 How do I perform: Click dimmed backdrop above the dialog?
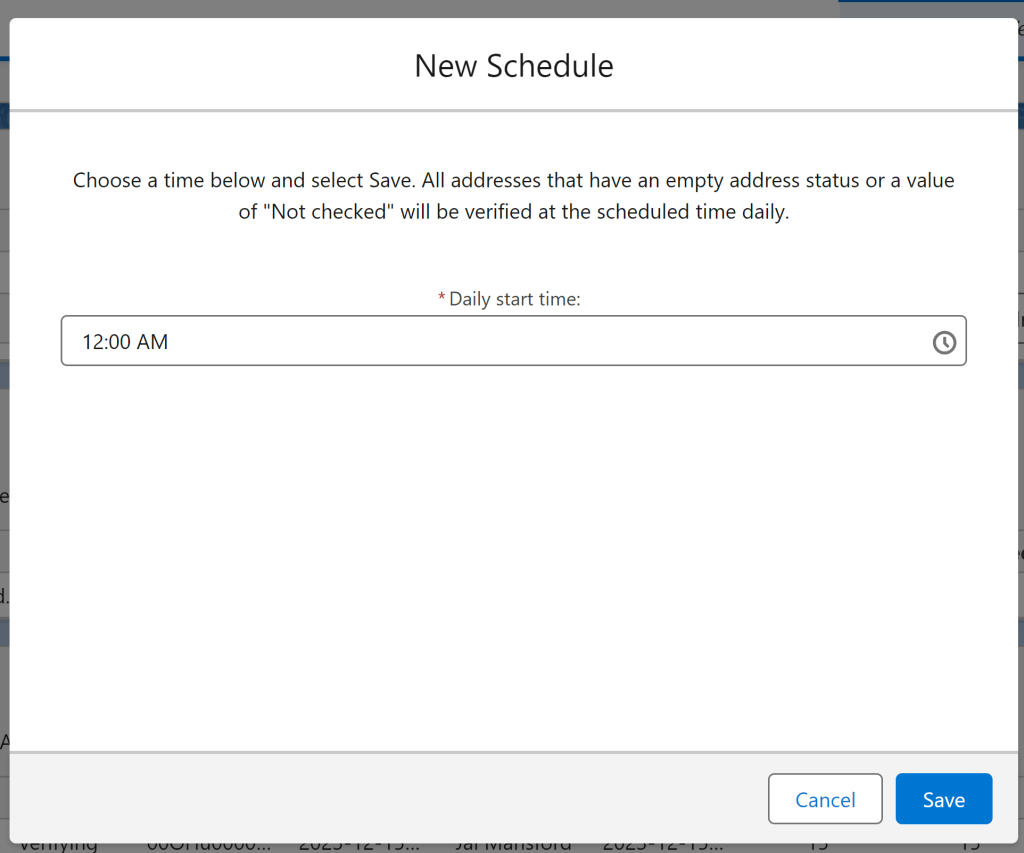point(400,8)
